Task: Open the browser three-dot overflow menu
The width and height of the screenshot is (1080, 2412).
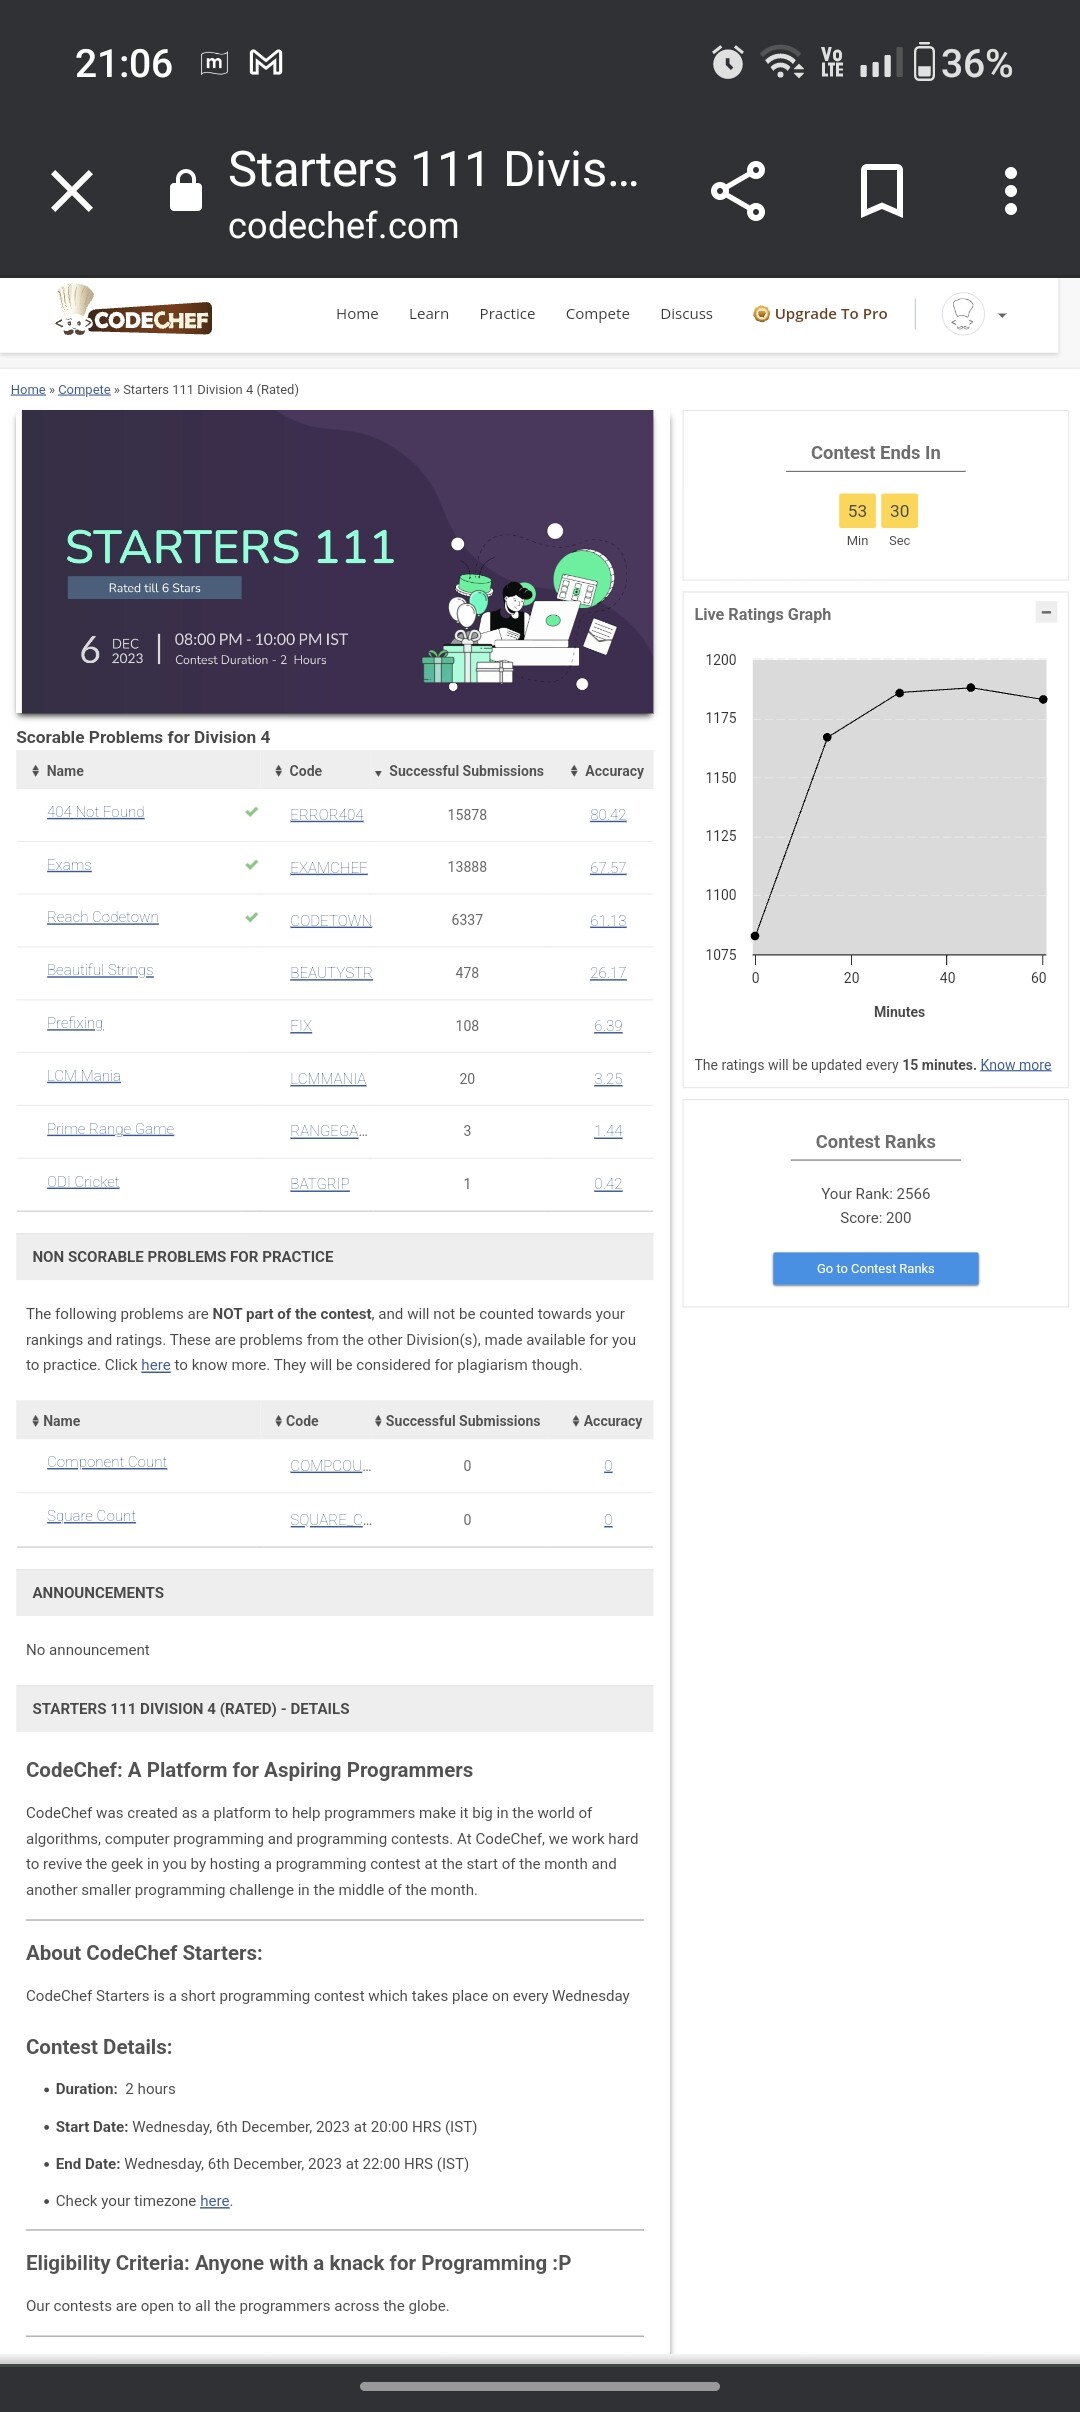Action: (x=1011, y=191)
